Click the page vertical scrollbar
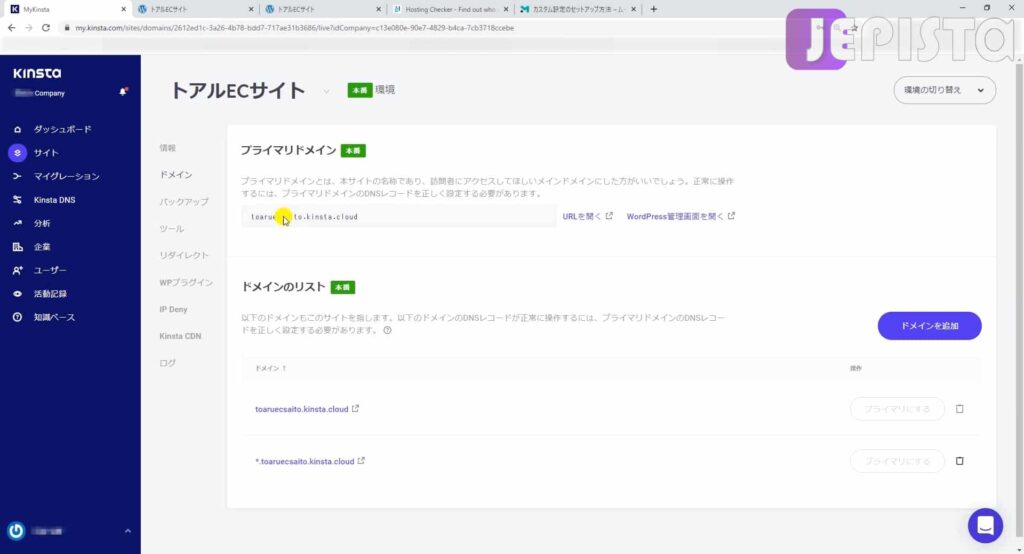Viewport: 1024px width, 554px height. [1019, 301]
